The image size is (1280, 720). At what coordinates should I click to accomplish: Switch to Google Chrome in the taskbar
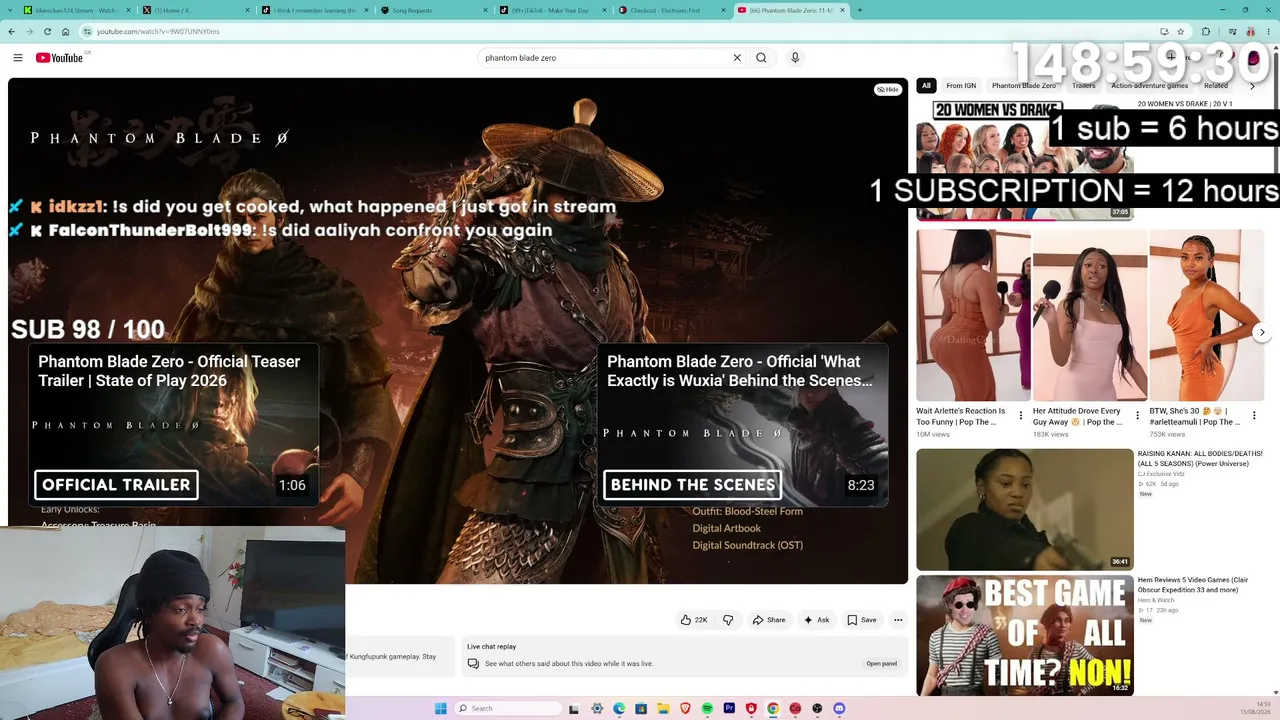(773, 708)
